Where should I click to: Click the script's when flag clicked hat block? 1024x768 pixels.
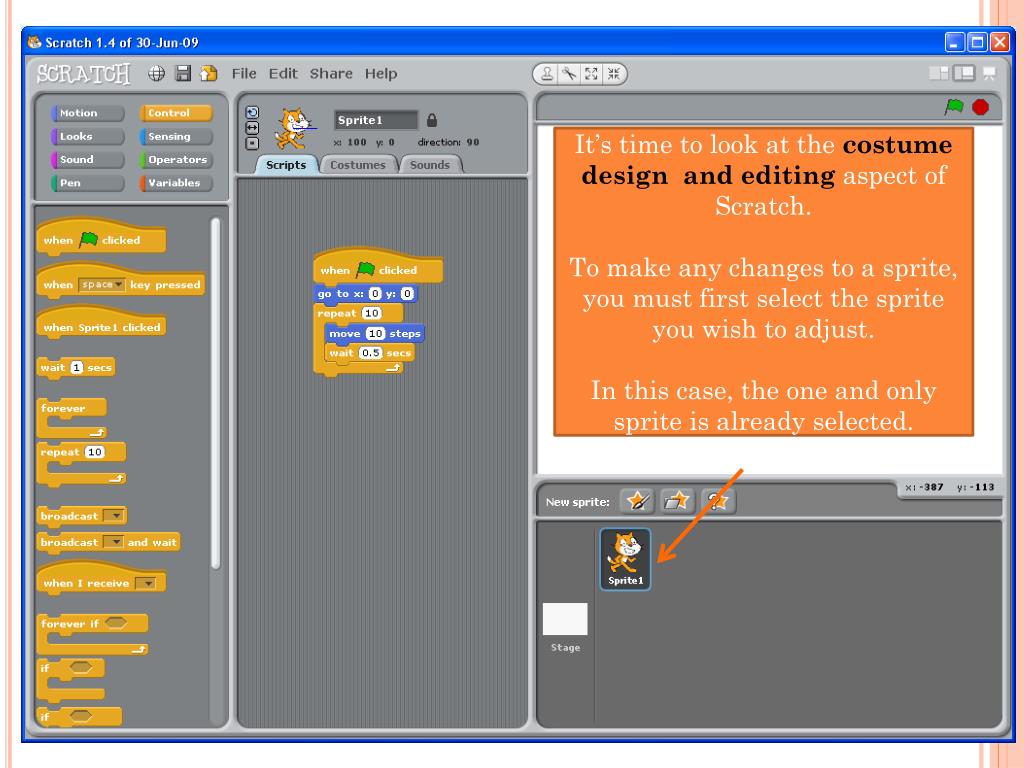377,266
